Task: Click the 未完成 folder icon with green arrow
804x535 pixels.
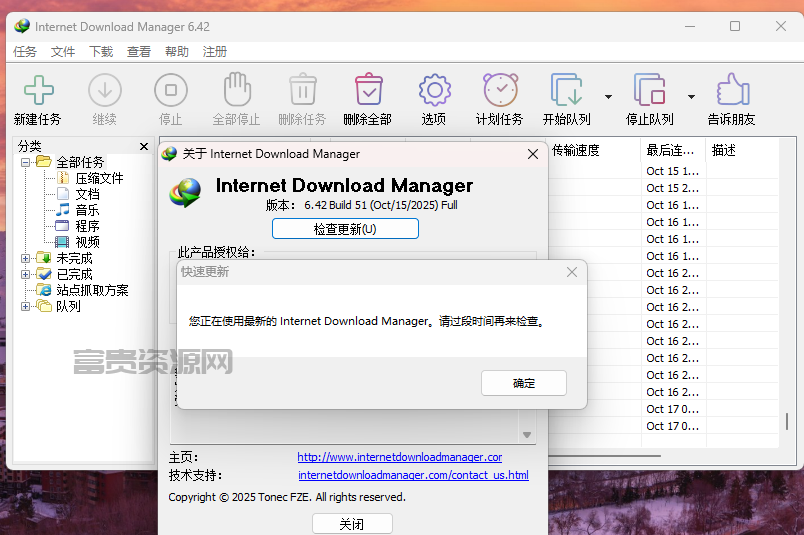Action: point(44,258)
